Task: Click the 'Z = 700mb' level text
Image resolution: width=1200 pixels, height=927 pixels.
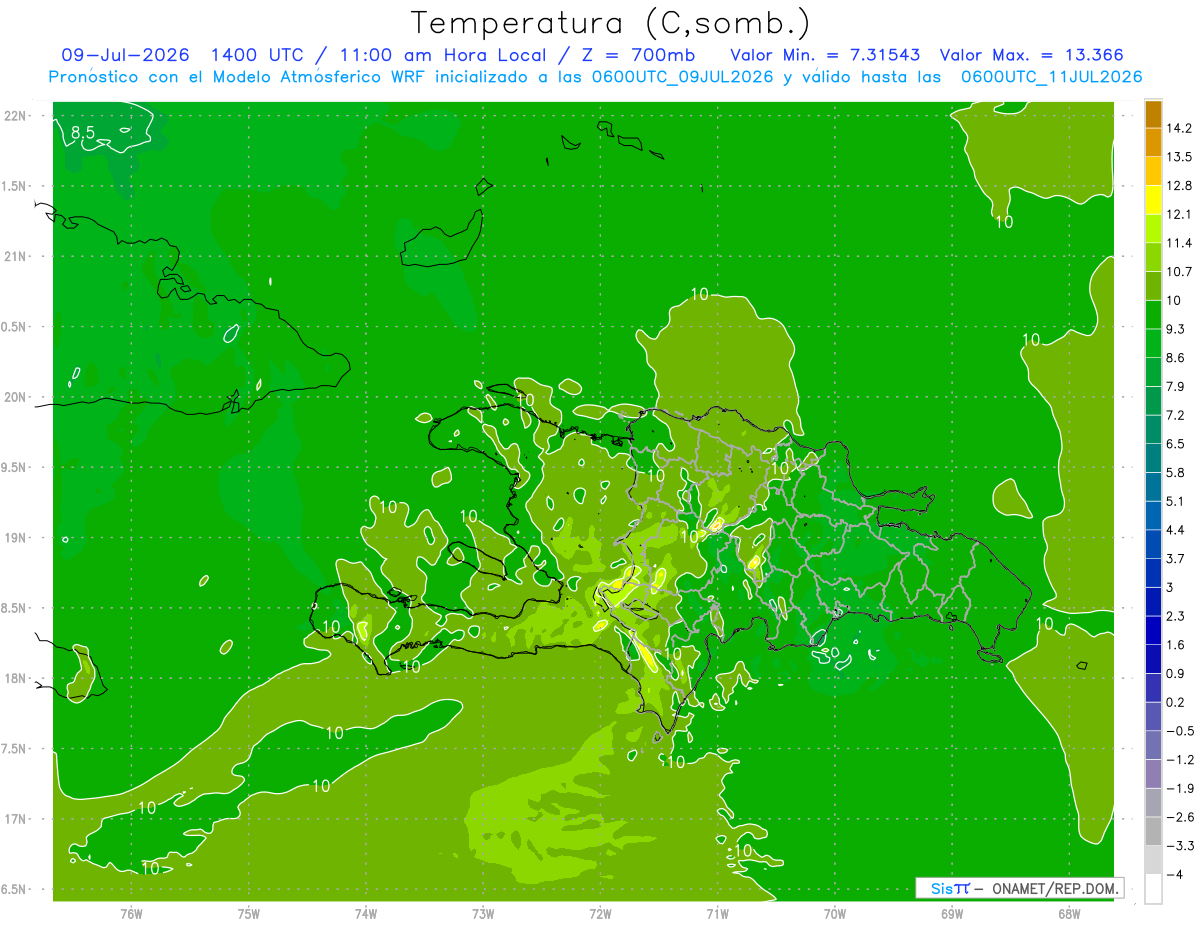Action: (637, 55)
